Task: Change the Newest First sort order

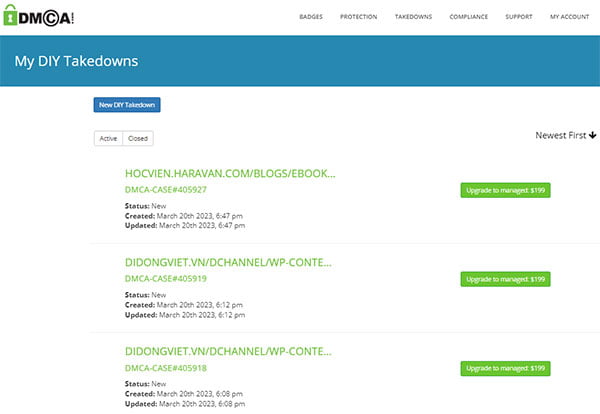Action: tap(566, 135)
